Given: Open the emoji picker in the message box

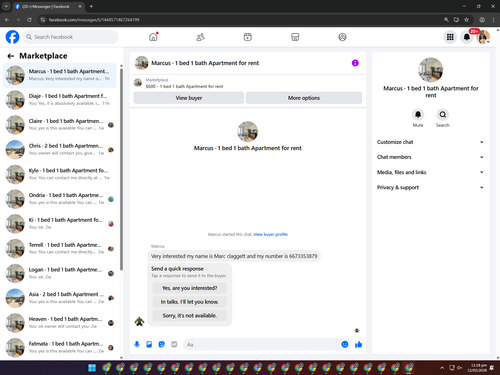Looking at the screenshot, I should tap(345, 344).
